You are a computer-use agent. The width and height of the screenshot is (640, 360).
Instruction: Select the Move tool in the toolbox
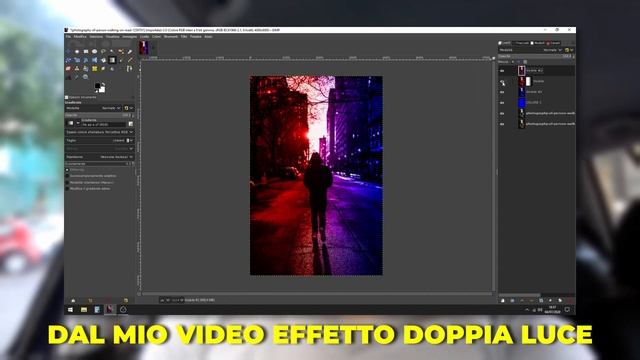pos(68,51)
